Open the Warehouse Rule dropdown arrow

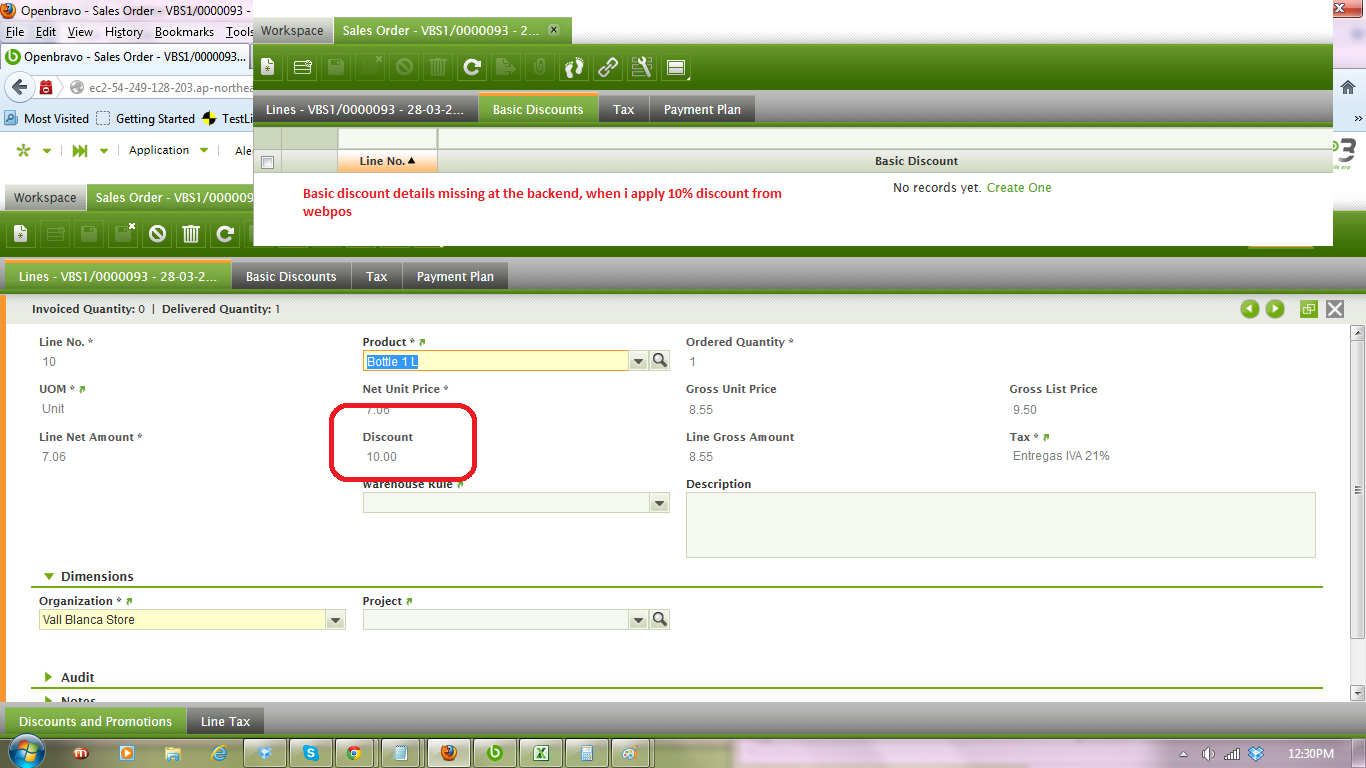[x=660, y=504]
